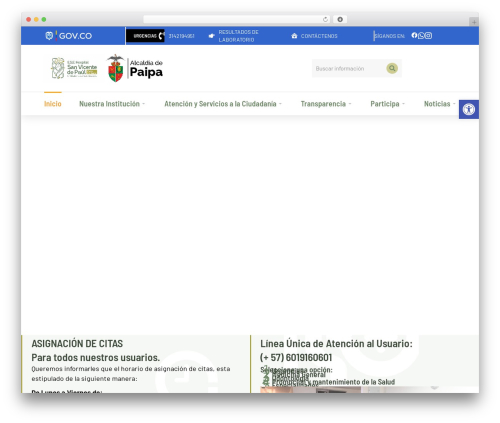Expand the Participa menu
Screen dimensions: 500x423
tap(387, 104)
